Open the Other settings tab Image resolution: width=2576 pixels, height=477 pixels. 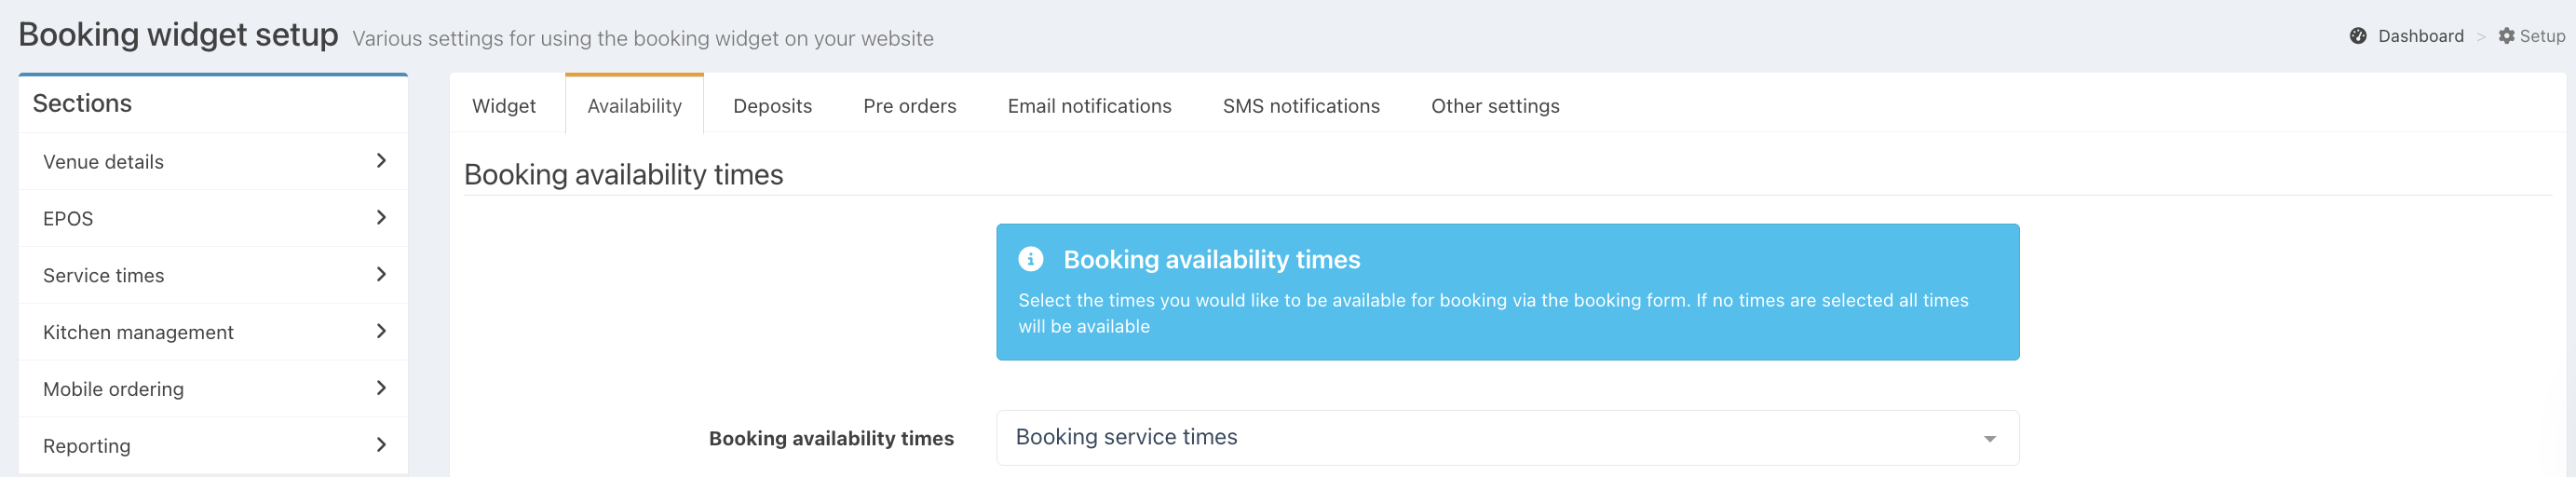(1494, 106)
